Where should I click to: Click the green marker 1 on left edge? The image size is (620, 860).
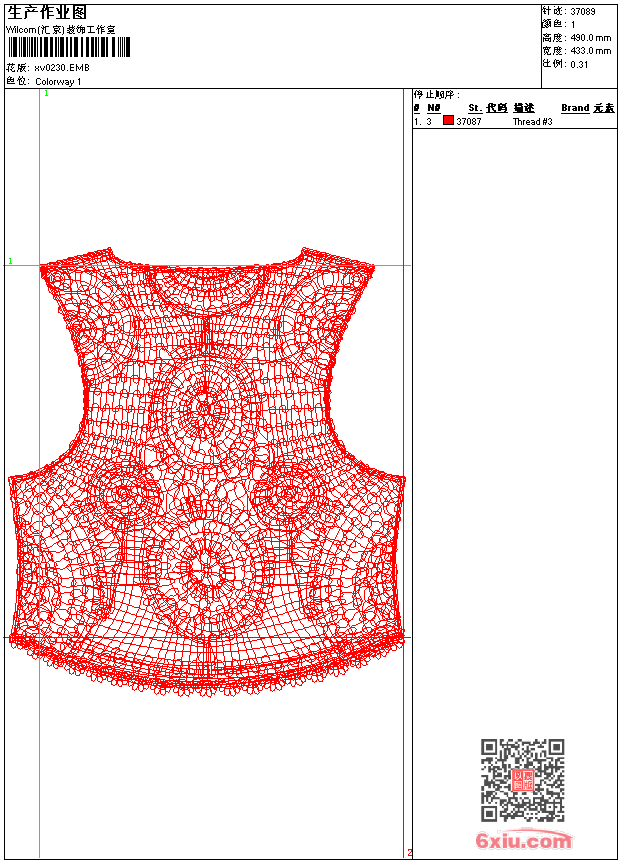pyautogui.click(x=10, y=261)
